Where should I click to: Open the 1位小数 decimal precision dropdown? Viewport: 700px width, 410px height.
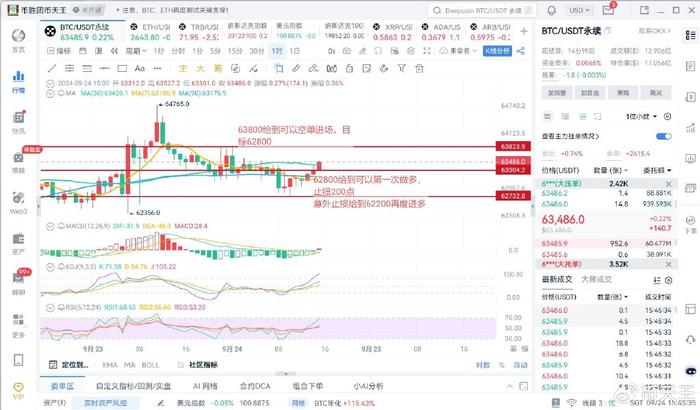[x=641, y=117]
